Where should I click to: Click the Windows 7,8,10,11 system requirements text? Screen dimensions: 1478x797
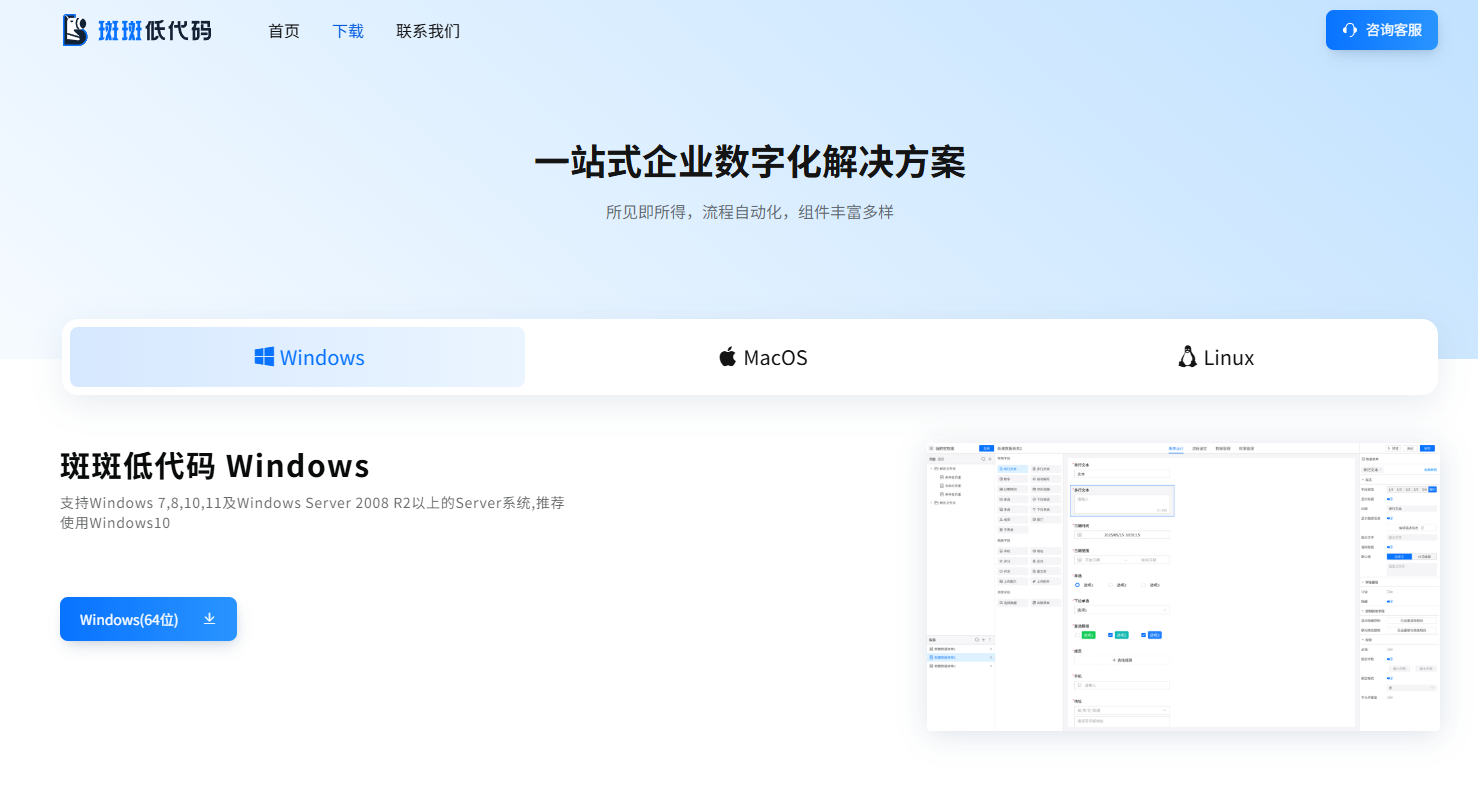(x=312, y=512)
